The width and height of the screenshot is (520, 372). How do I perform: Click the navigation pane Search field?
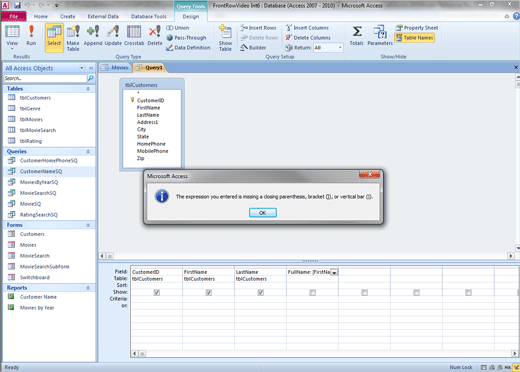(45, 78)
